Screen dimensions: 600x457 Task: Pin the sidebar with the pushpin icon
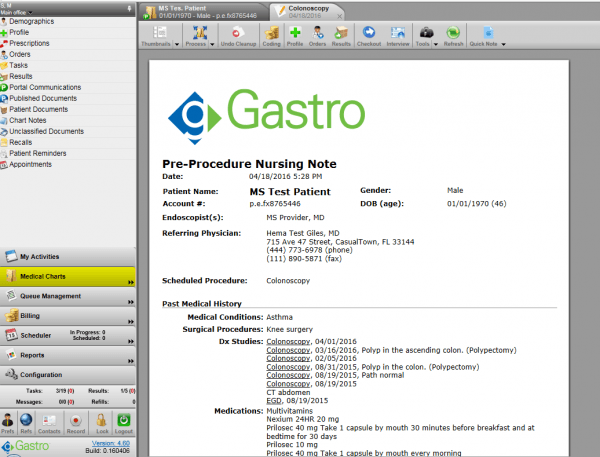129,8
